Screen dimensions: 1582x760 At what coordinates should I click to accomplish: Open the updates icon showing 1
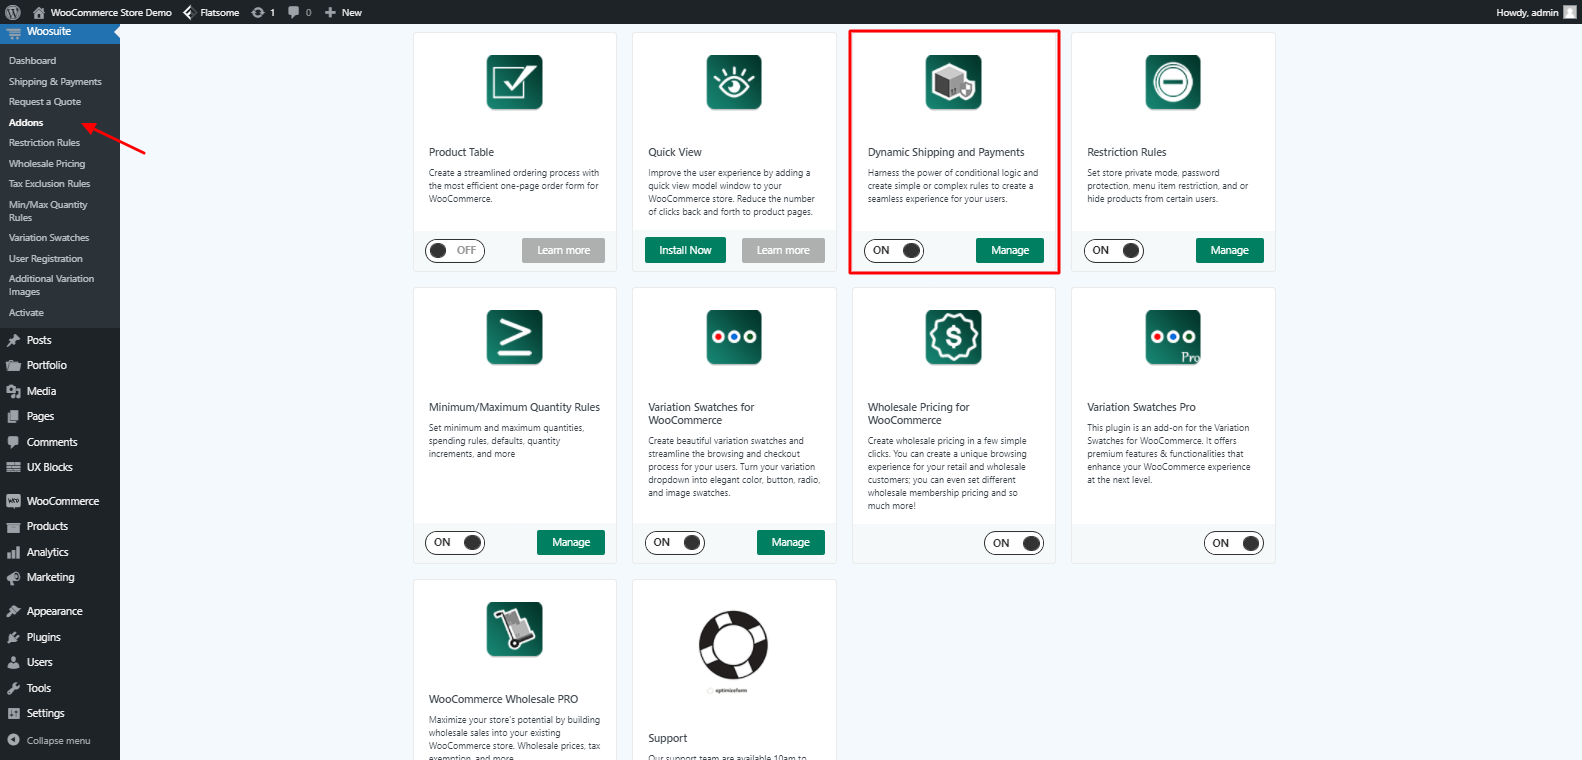point(263,12)
